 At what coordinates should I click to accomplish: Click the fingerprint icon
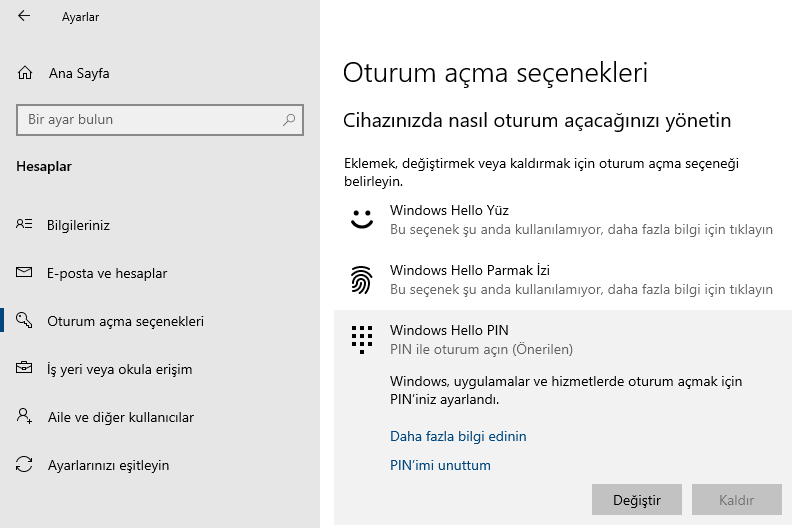point(361,280)
